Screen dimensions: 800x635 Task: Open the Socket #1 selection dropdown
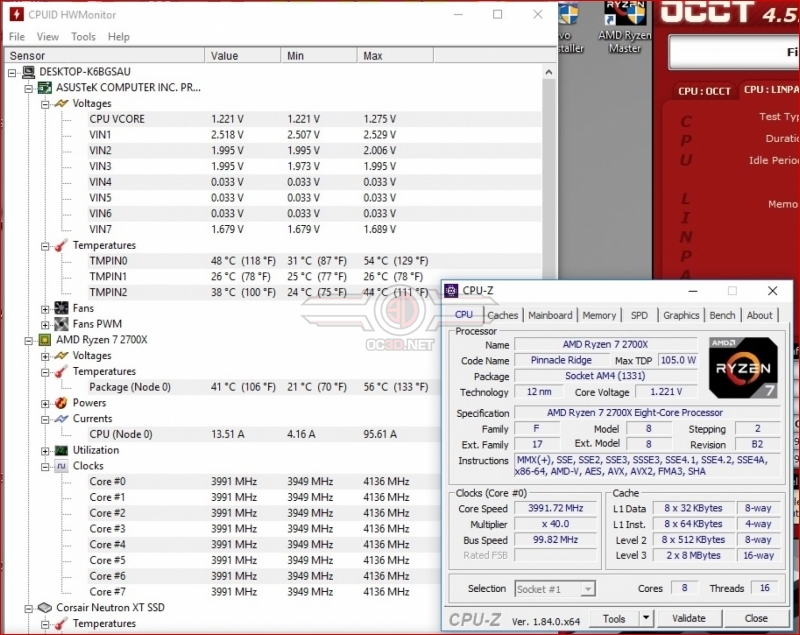[588, 589]
